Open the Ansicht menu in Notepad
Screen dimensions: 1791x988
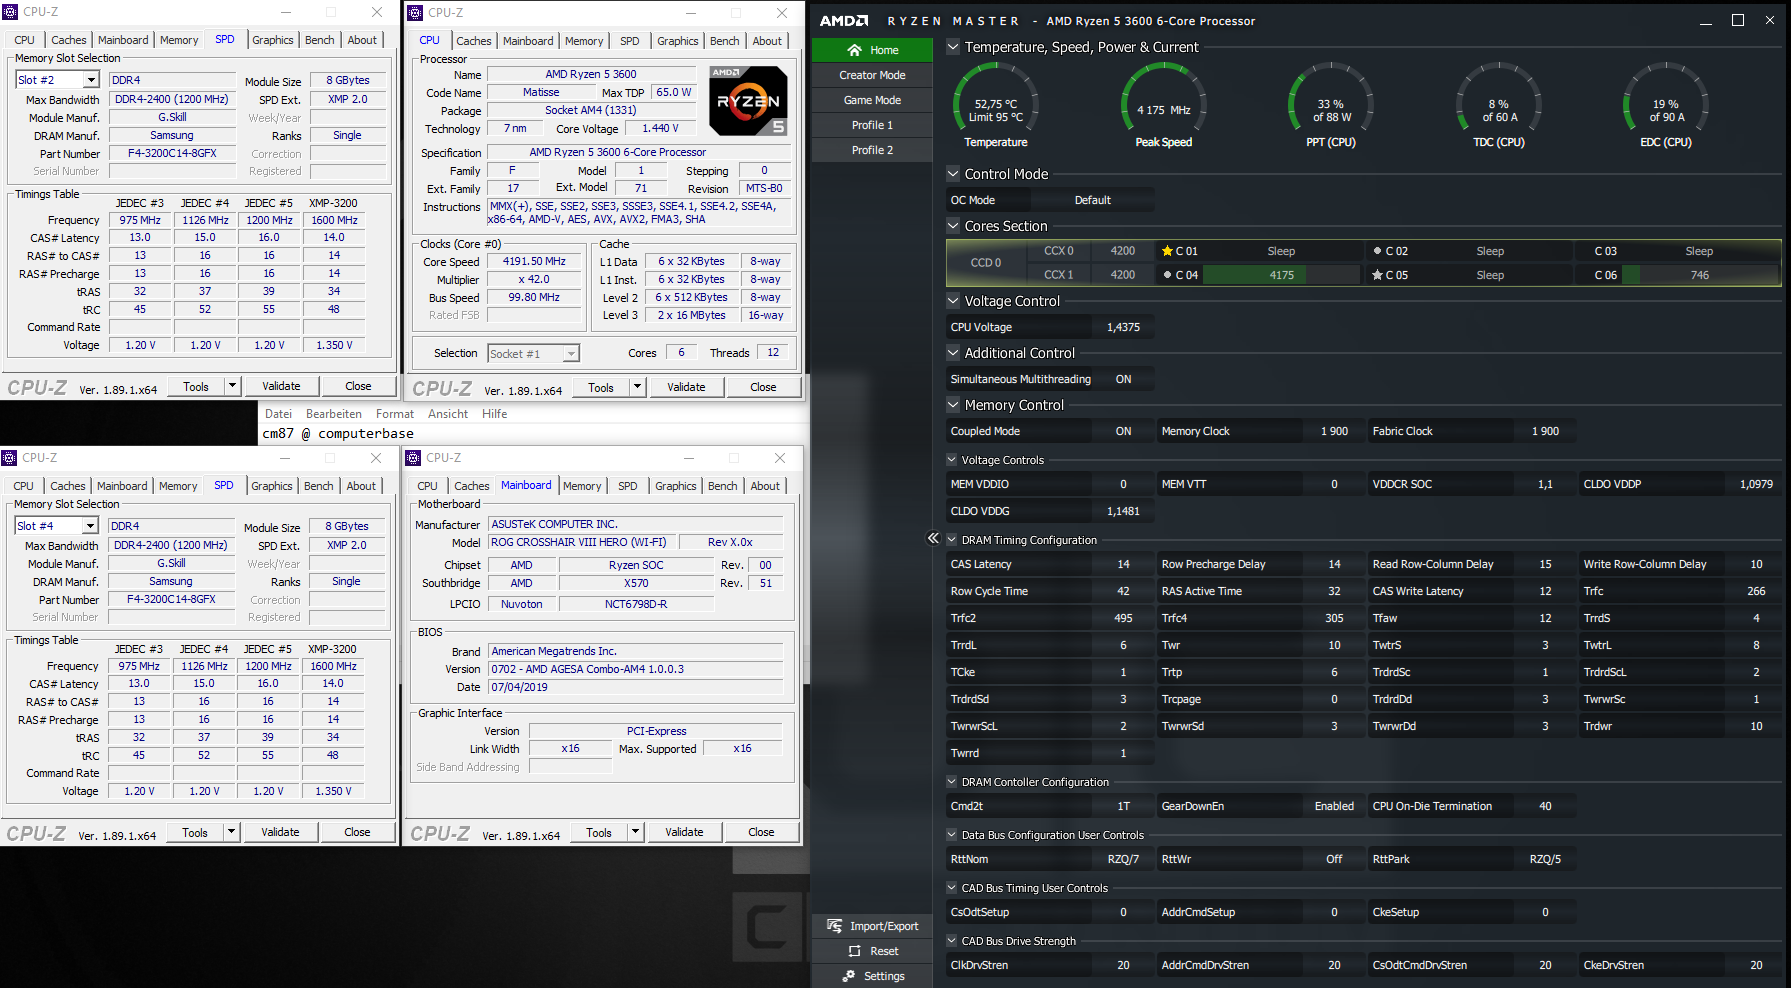448,414
